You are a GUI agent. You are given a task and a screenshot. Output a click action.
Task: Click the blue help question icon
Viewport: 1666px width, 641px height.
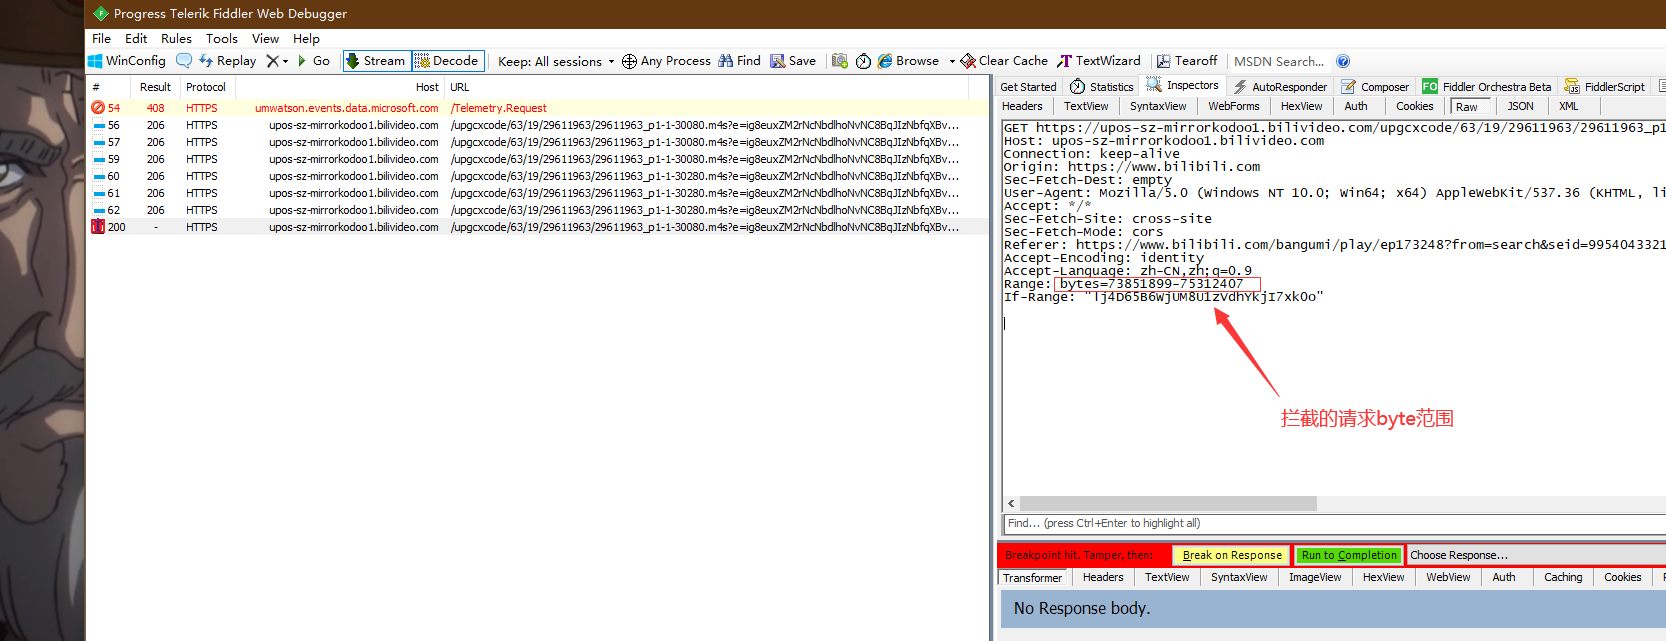click(1343, 61)
